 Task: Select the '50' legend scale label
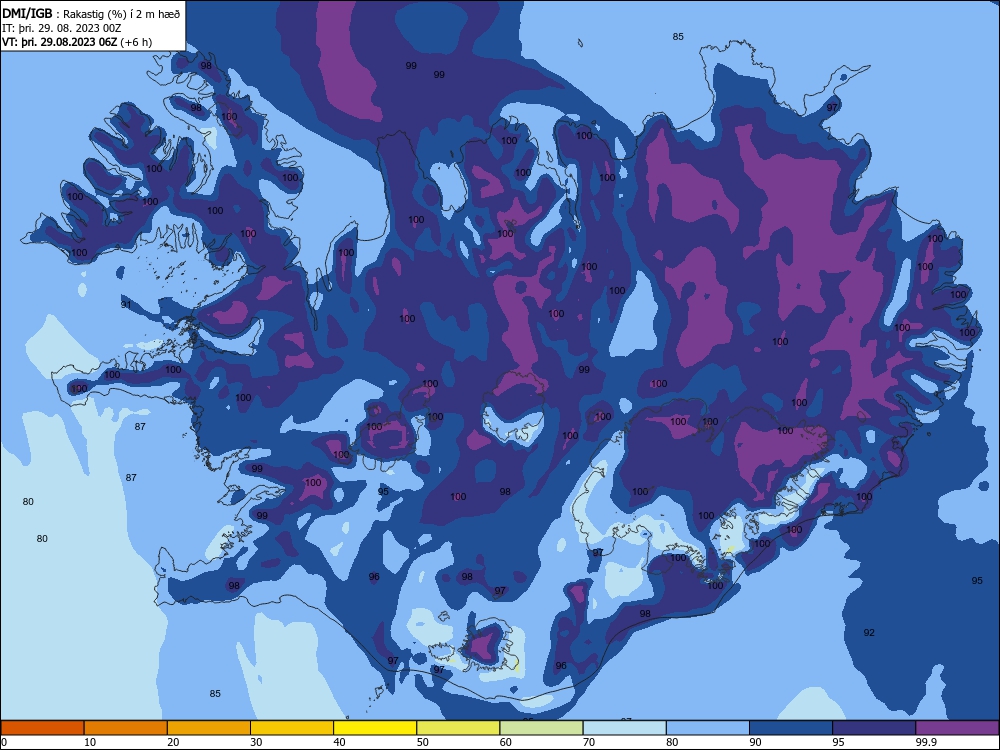coord(422,742)
